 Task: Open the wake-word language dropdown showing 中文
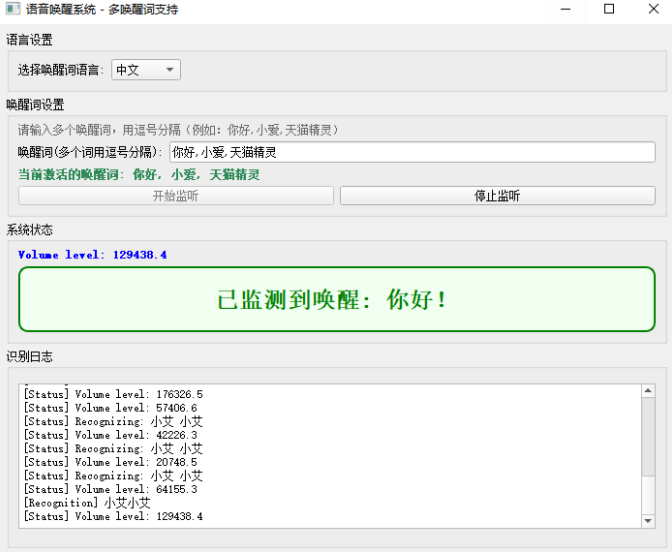pyautogui.click(x=146, y=69)
